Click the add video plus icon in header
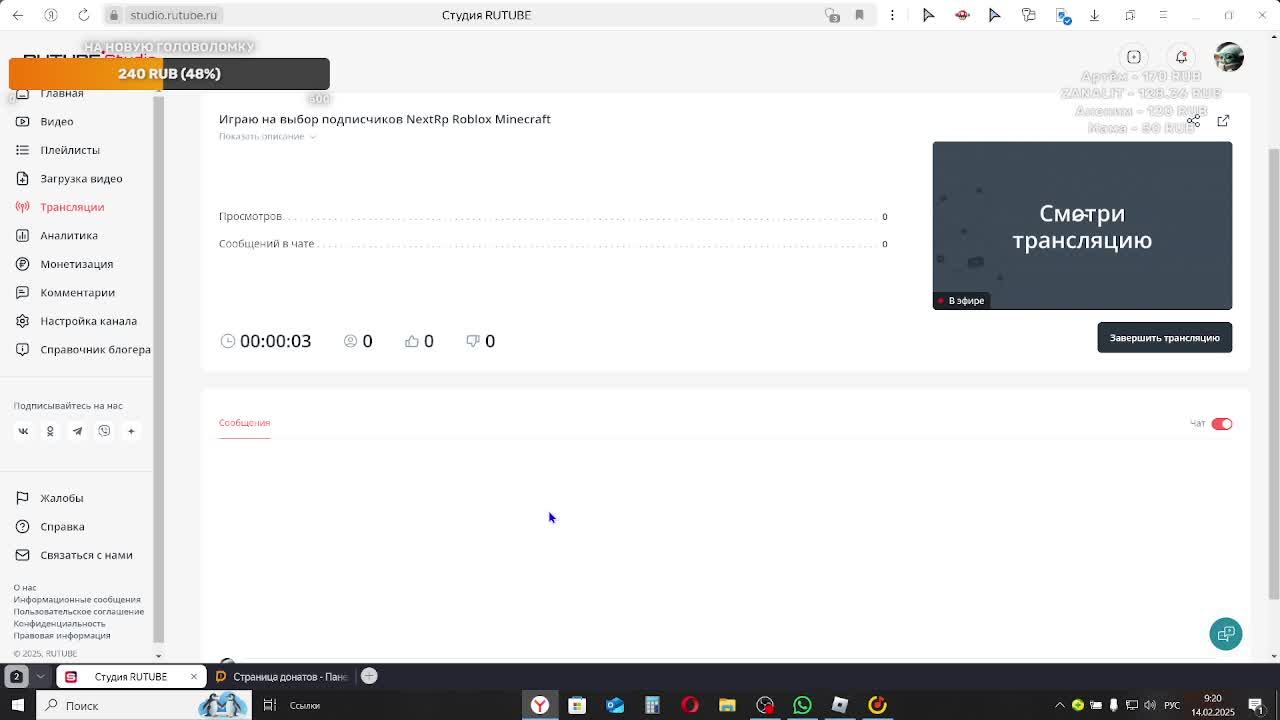The width and height of the screenshot is (1280, 720). click(x=1134, y=57)
